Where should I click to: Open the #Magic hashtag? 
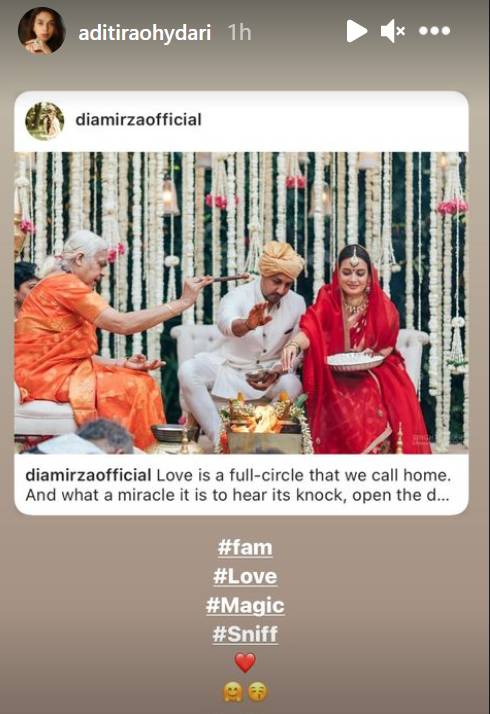pos(245,605)
